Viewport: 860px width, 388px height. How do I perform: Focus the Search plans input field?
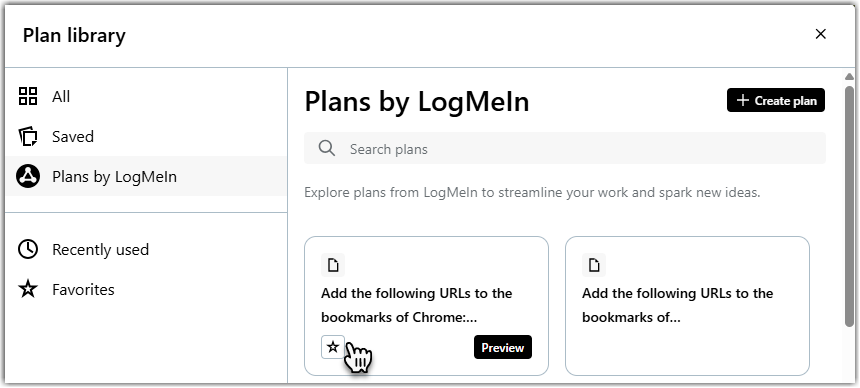565,148
